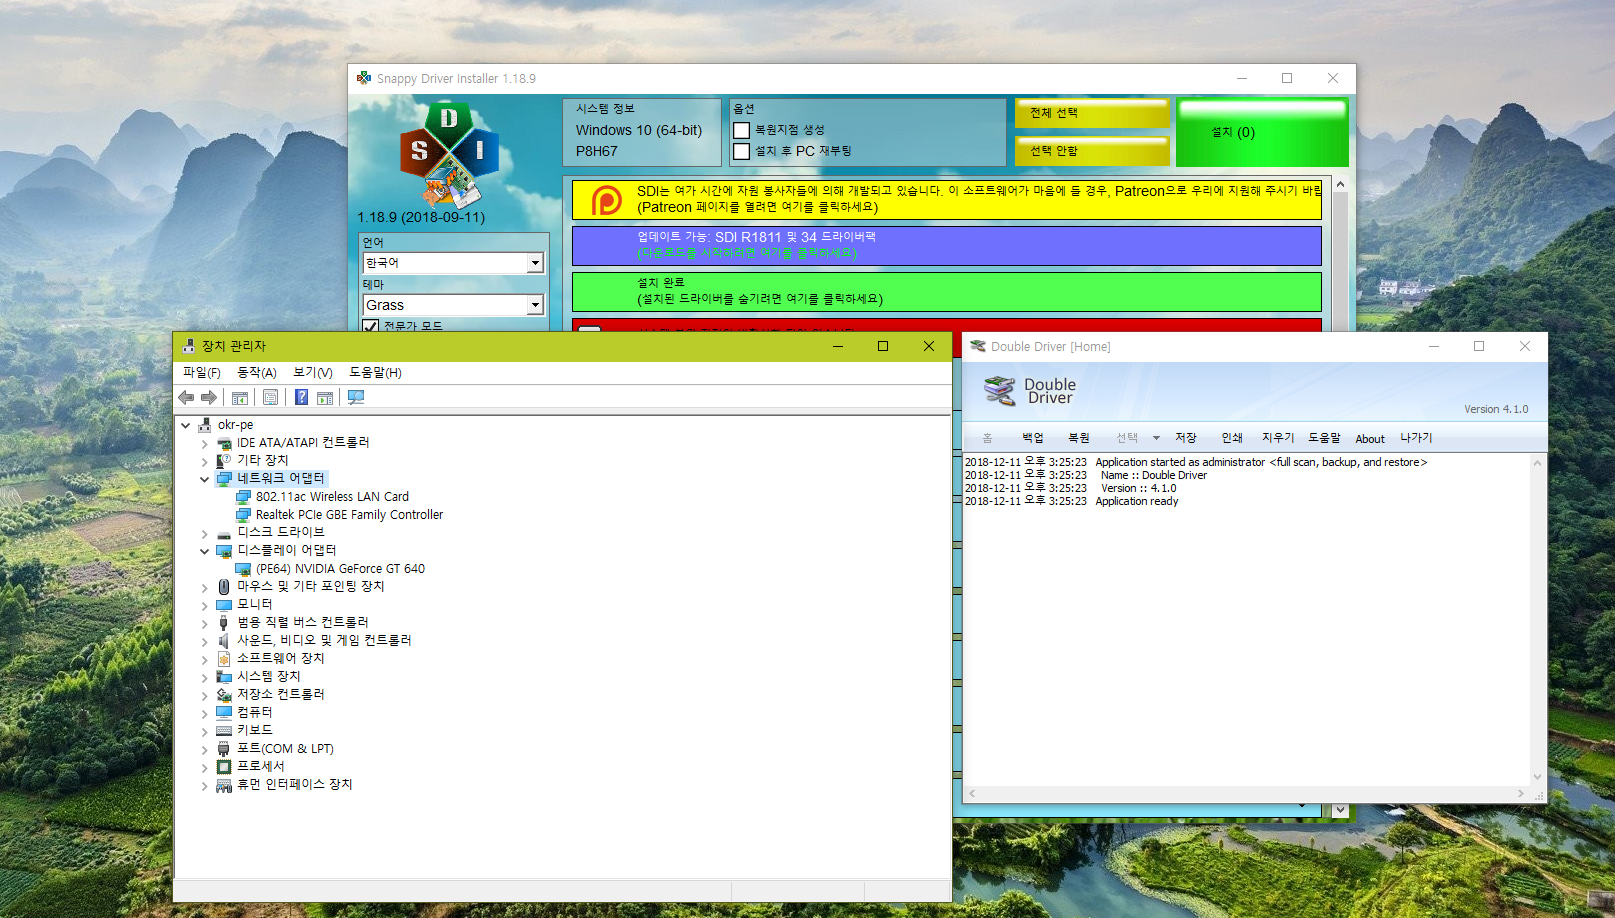Click the 포트(COM & LPT) port icon

click(224, 749)
